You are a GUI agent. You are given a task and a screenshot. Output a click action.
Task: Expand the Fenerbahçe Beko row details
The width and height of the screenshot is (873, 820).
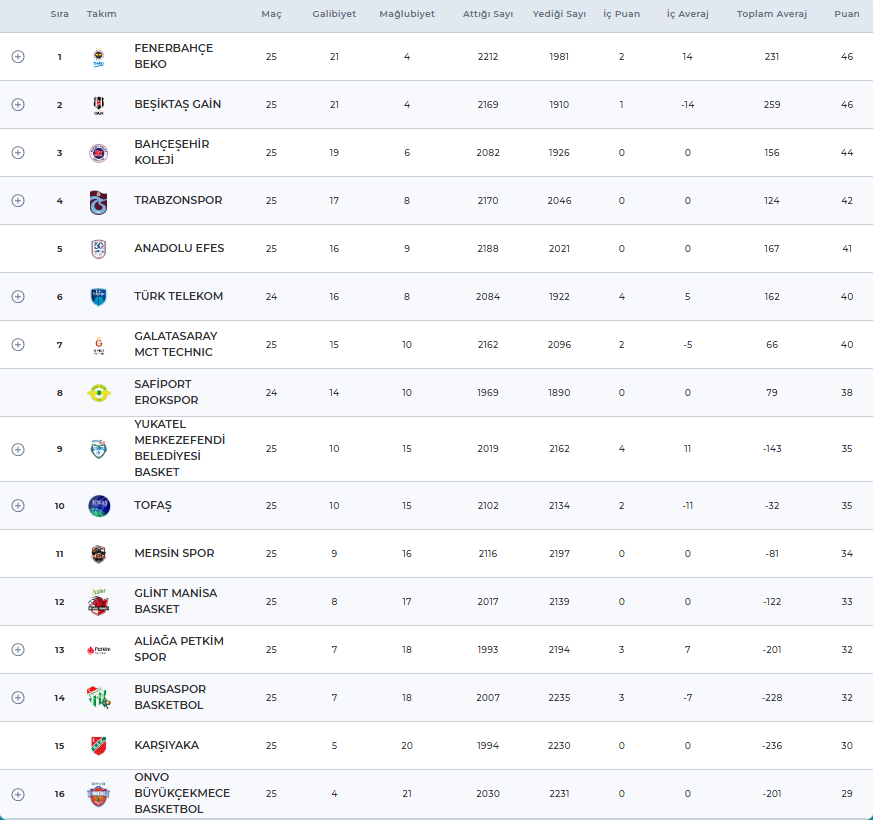click(x=18, y=57)
